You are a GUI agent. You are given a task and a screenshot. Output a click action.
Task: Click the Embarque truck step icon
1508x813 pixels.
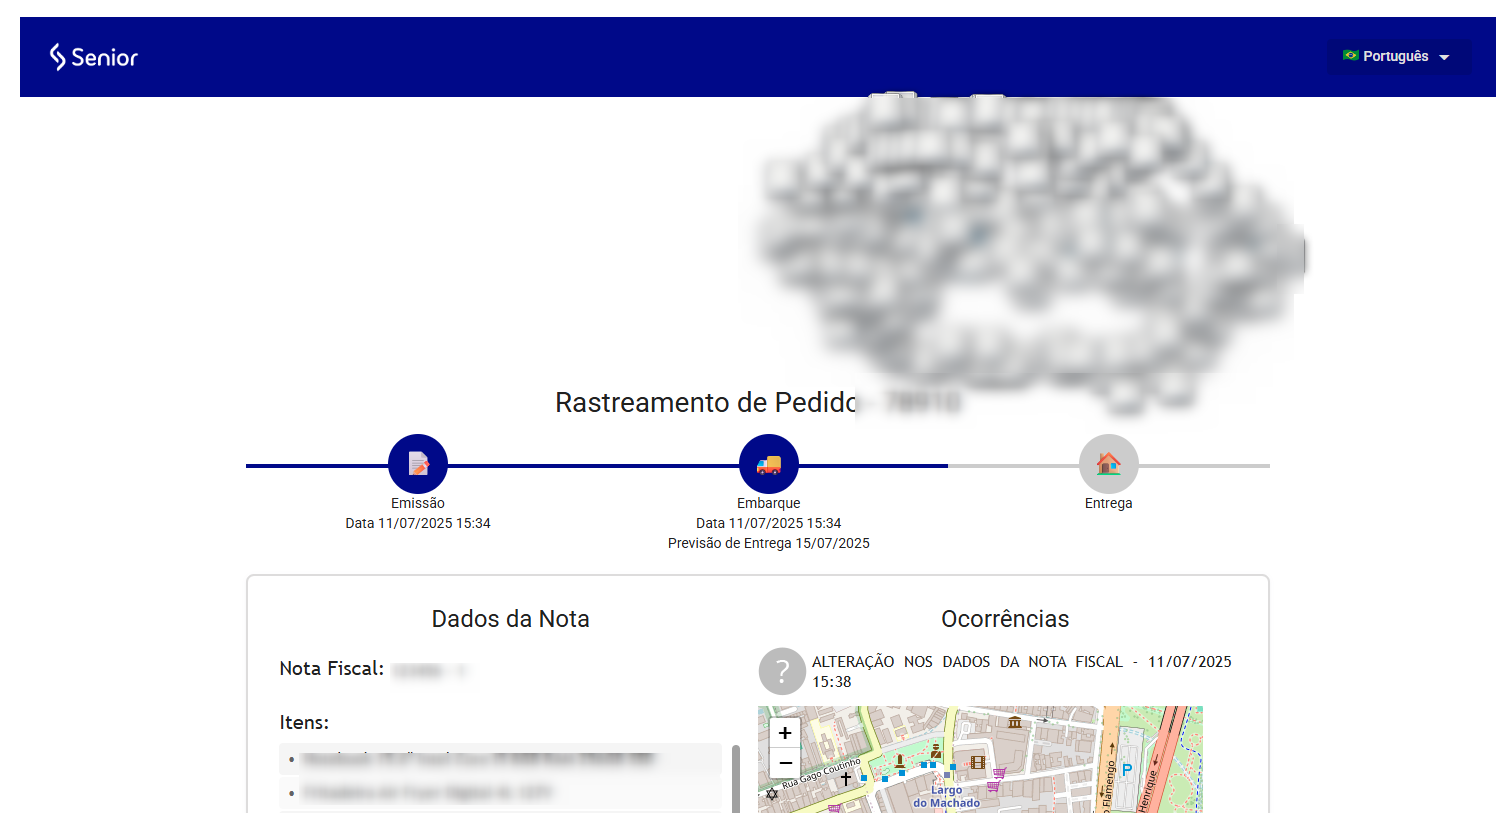[768, 464]
